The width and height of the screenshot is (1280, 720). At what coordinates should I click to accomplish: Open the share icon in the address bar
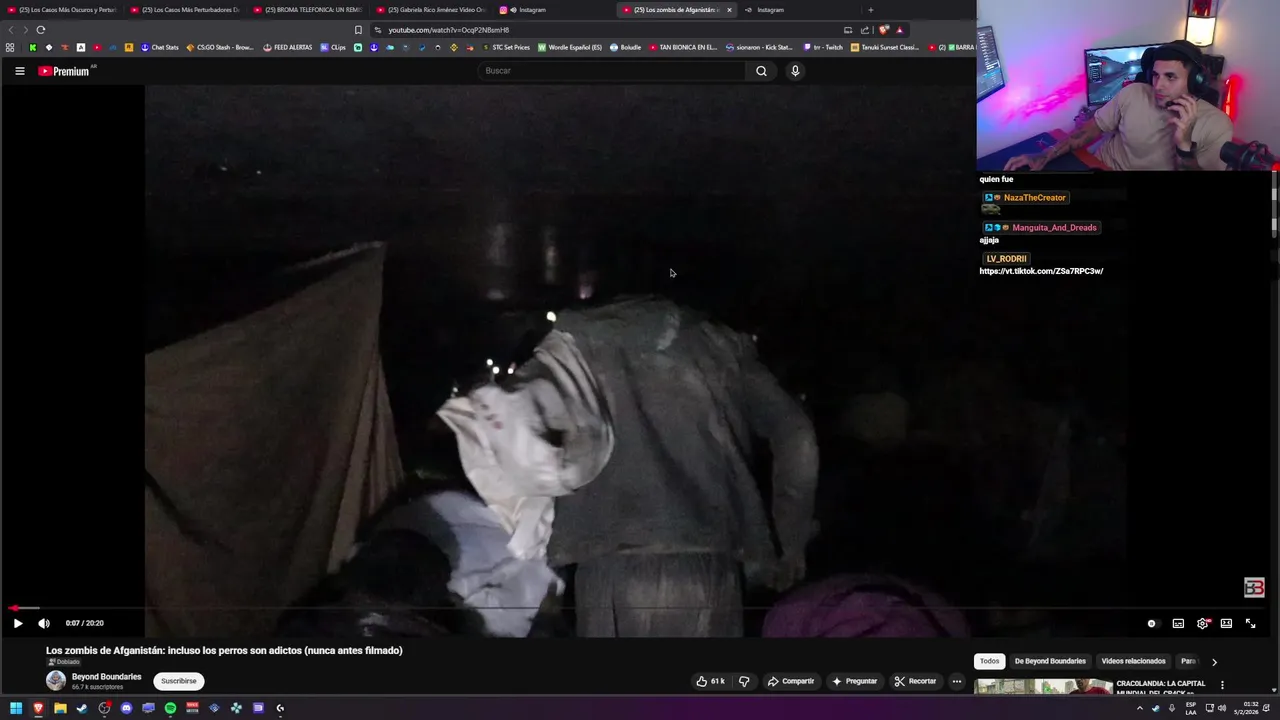865,30
